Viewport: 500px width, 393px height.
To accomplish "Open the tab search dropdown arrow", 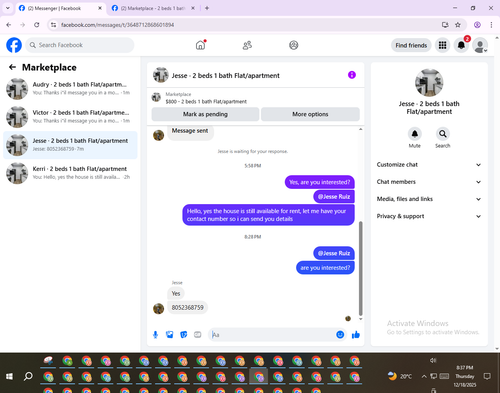I will [8, 8].
